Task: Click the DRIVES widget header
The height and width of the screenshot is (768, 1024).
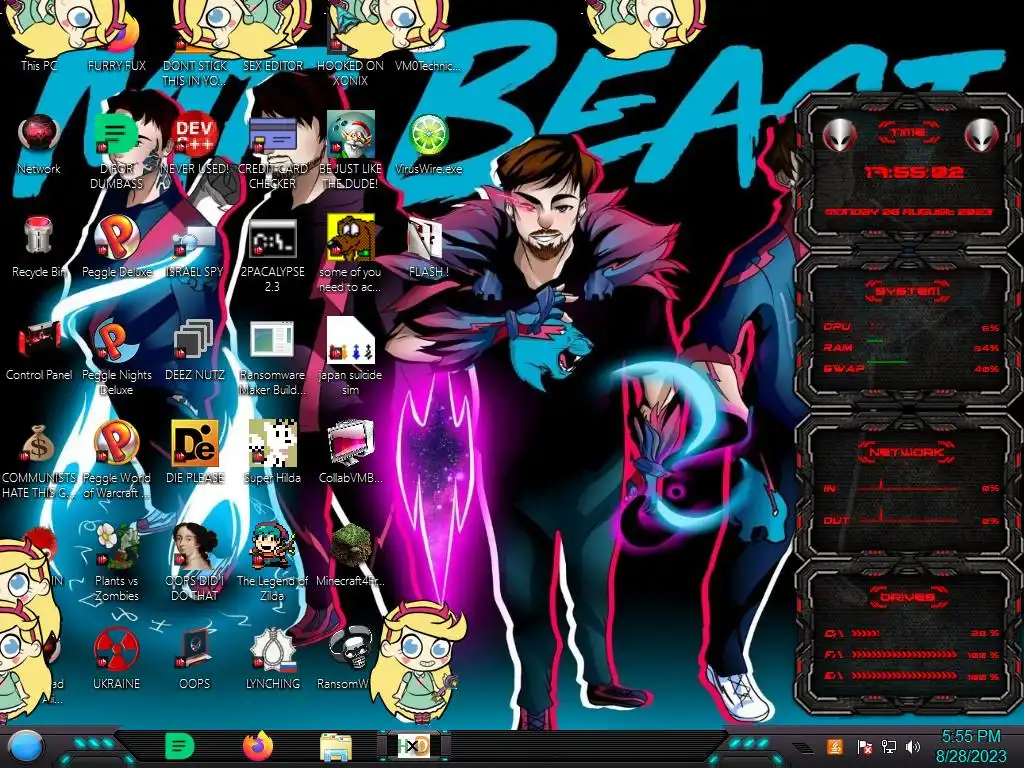Action: coord(906,597)
